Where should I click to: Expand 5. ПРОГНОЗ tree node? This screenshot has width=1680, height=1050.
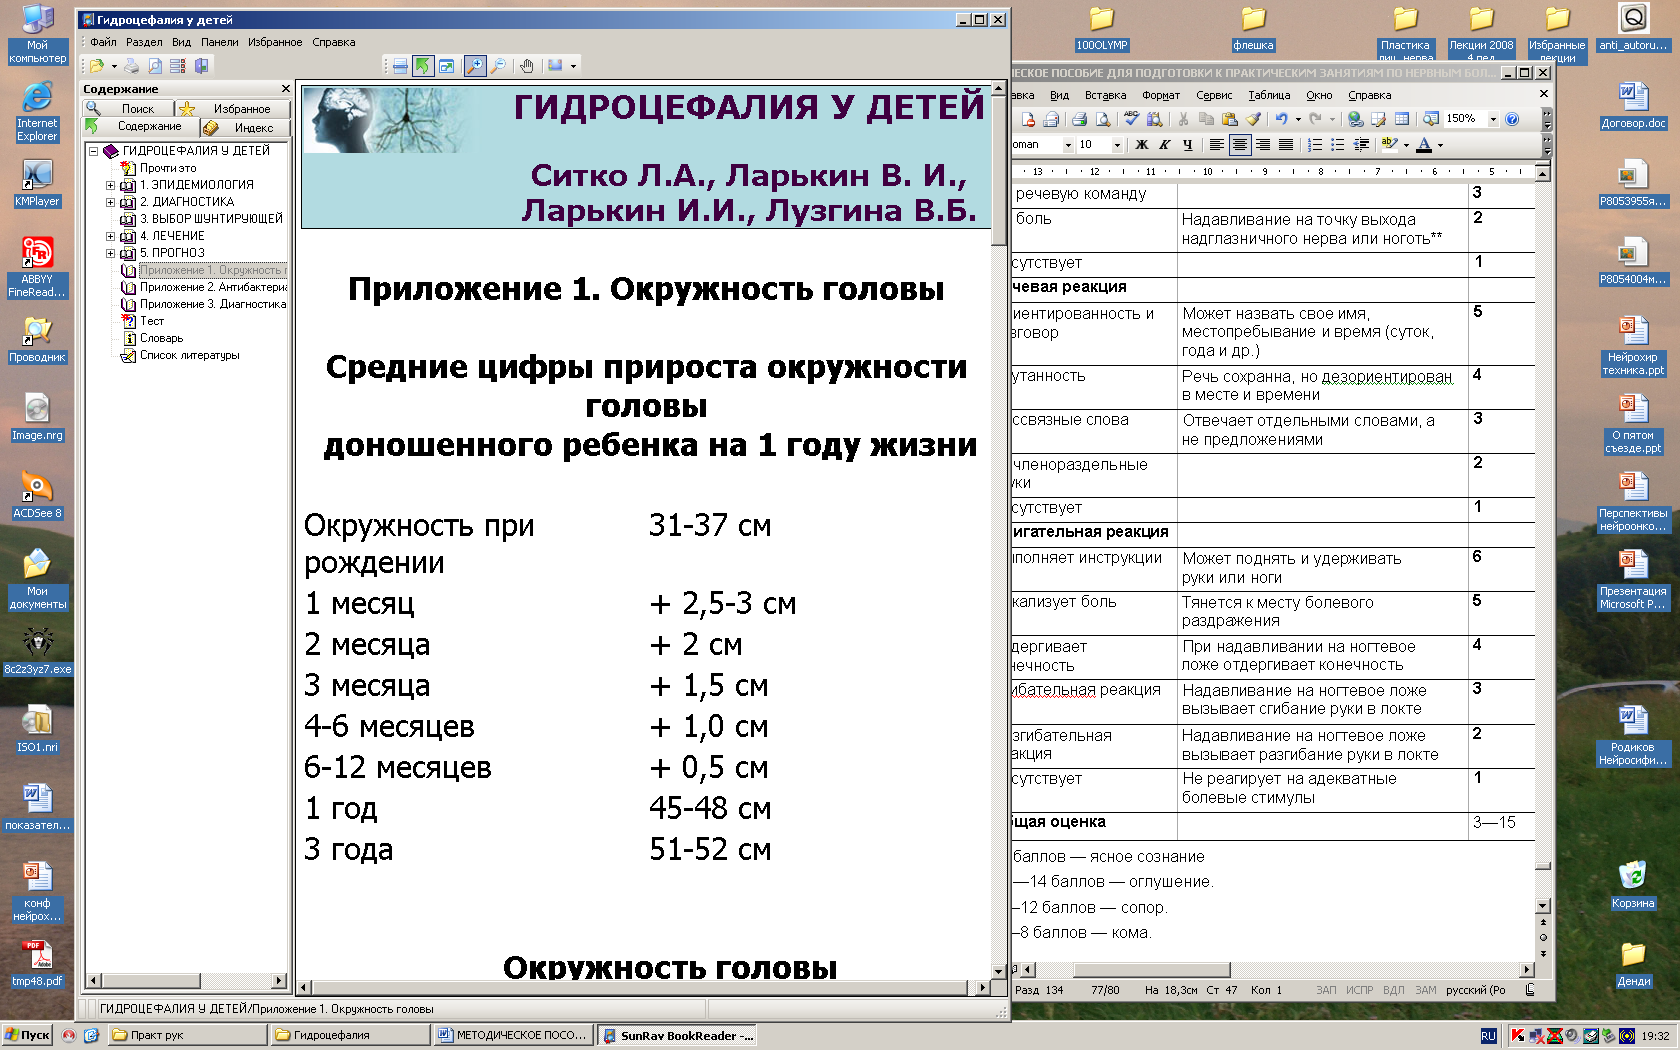(x=111, y=253)
